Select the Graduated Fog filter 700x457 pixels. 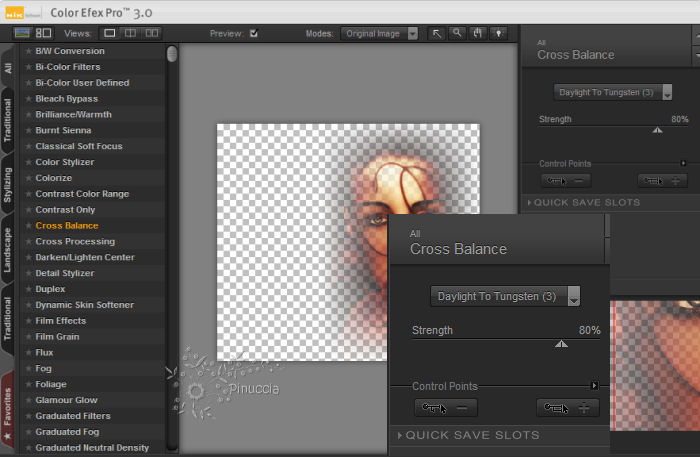click(x=67, y=432)
